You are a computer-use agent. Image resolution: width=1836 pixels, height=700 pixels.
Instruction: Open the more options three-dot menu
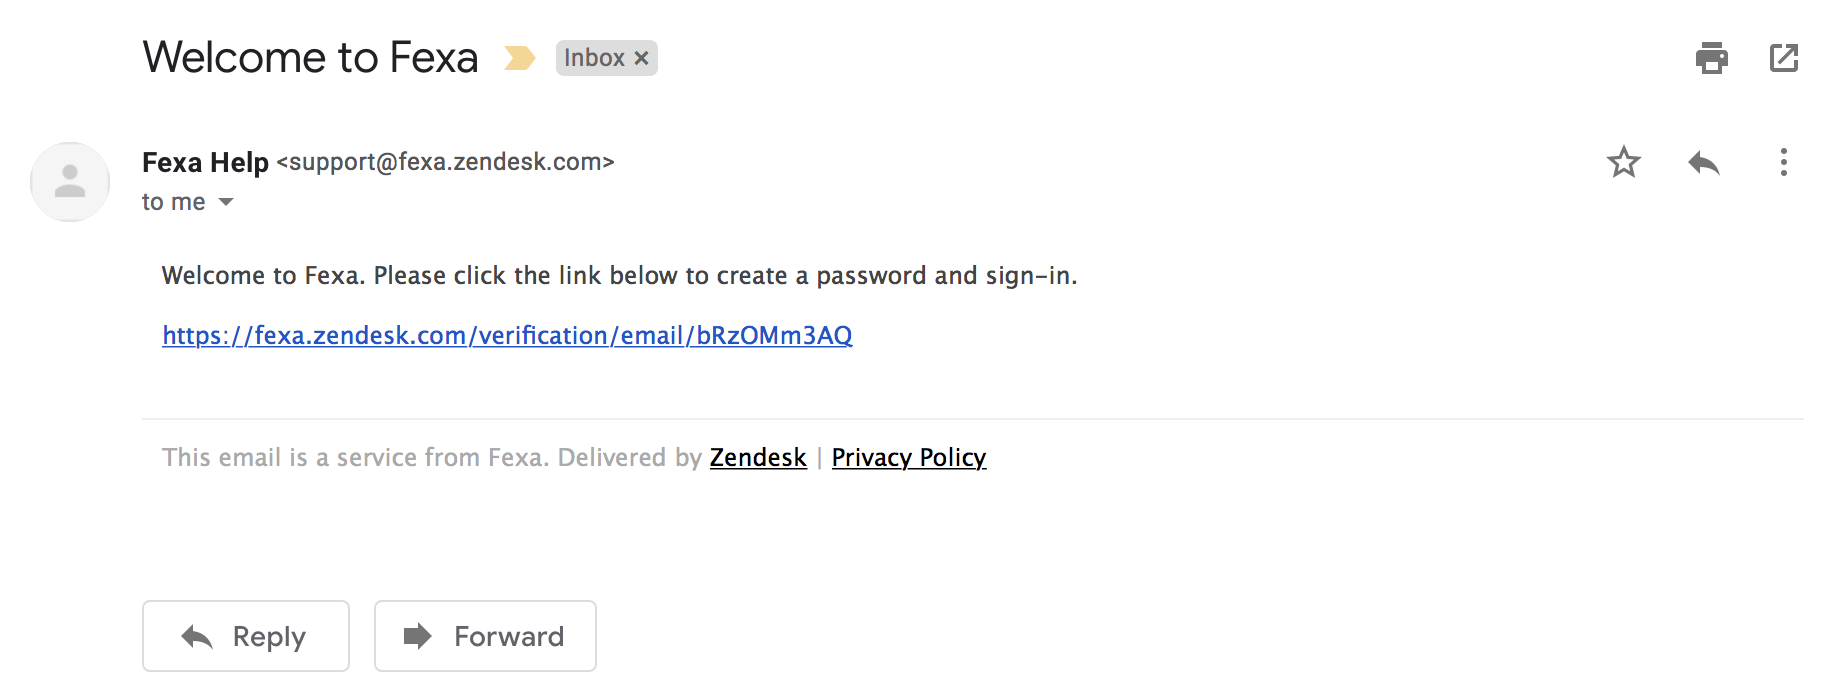pyautogui.click(x=1783, y=162)
